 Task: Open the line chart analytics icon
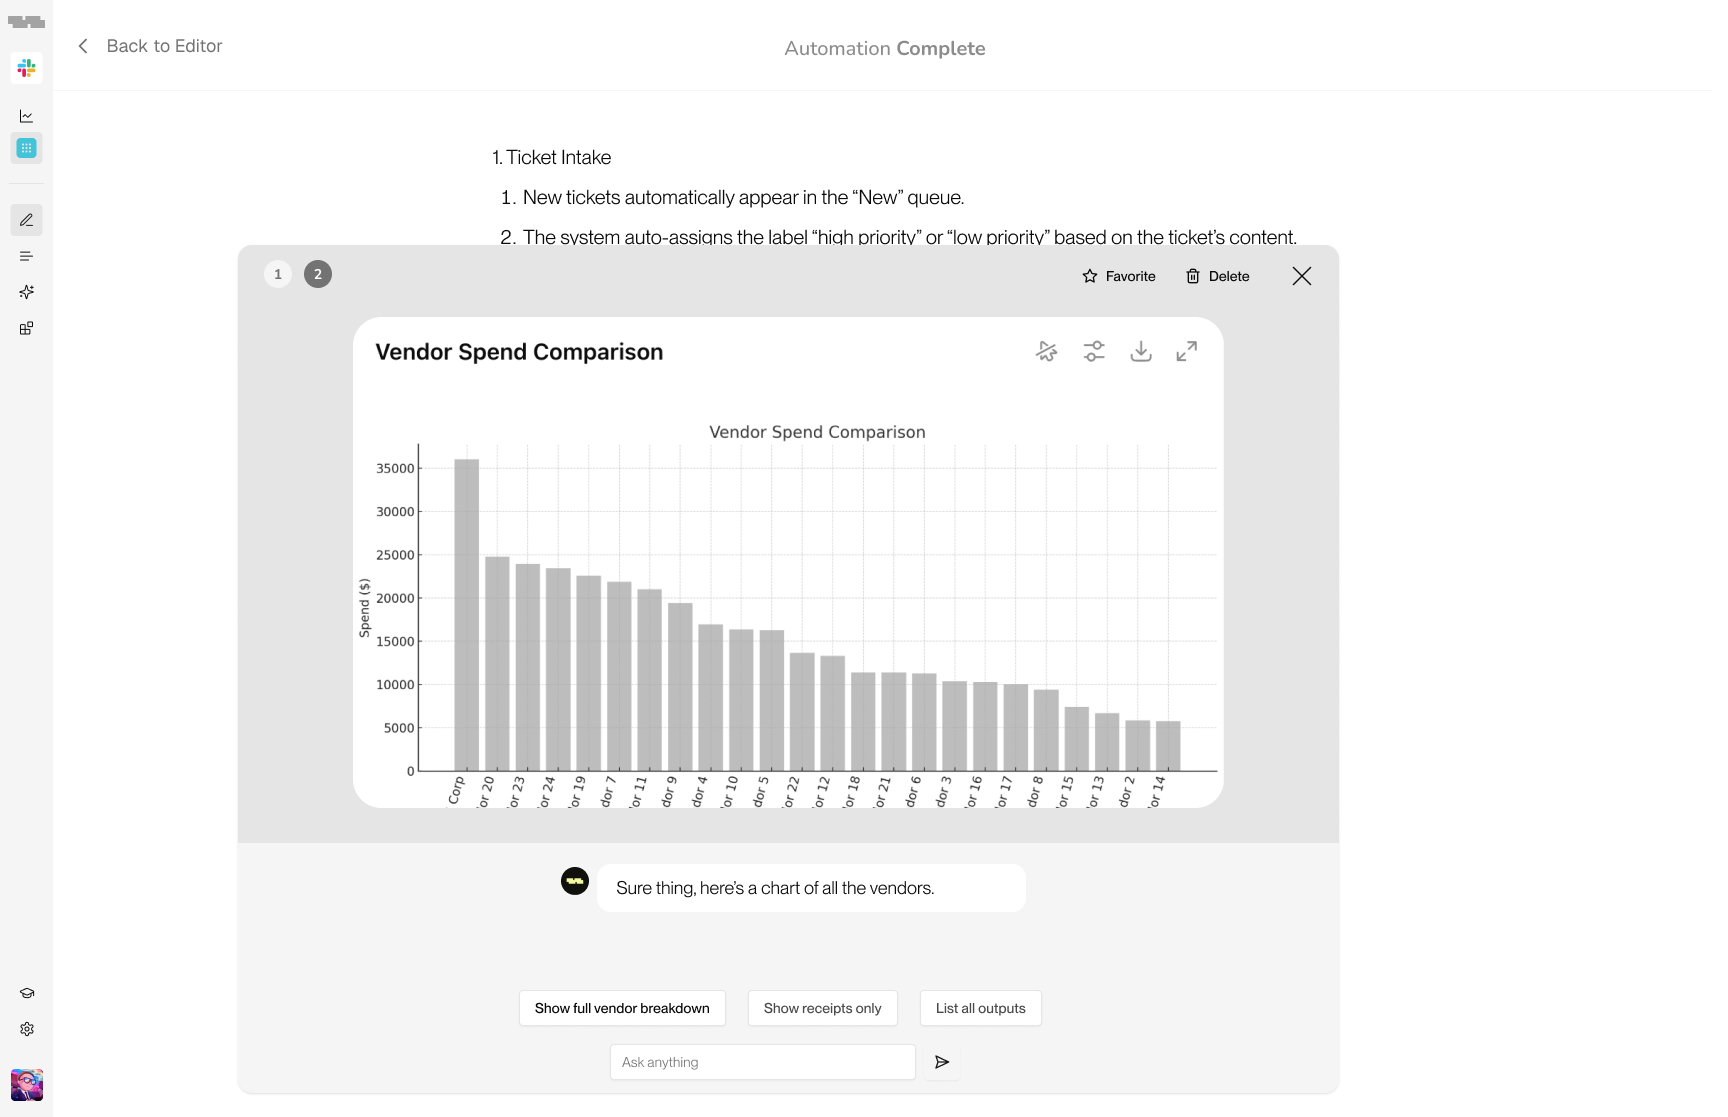pos(27,116)
